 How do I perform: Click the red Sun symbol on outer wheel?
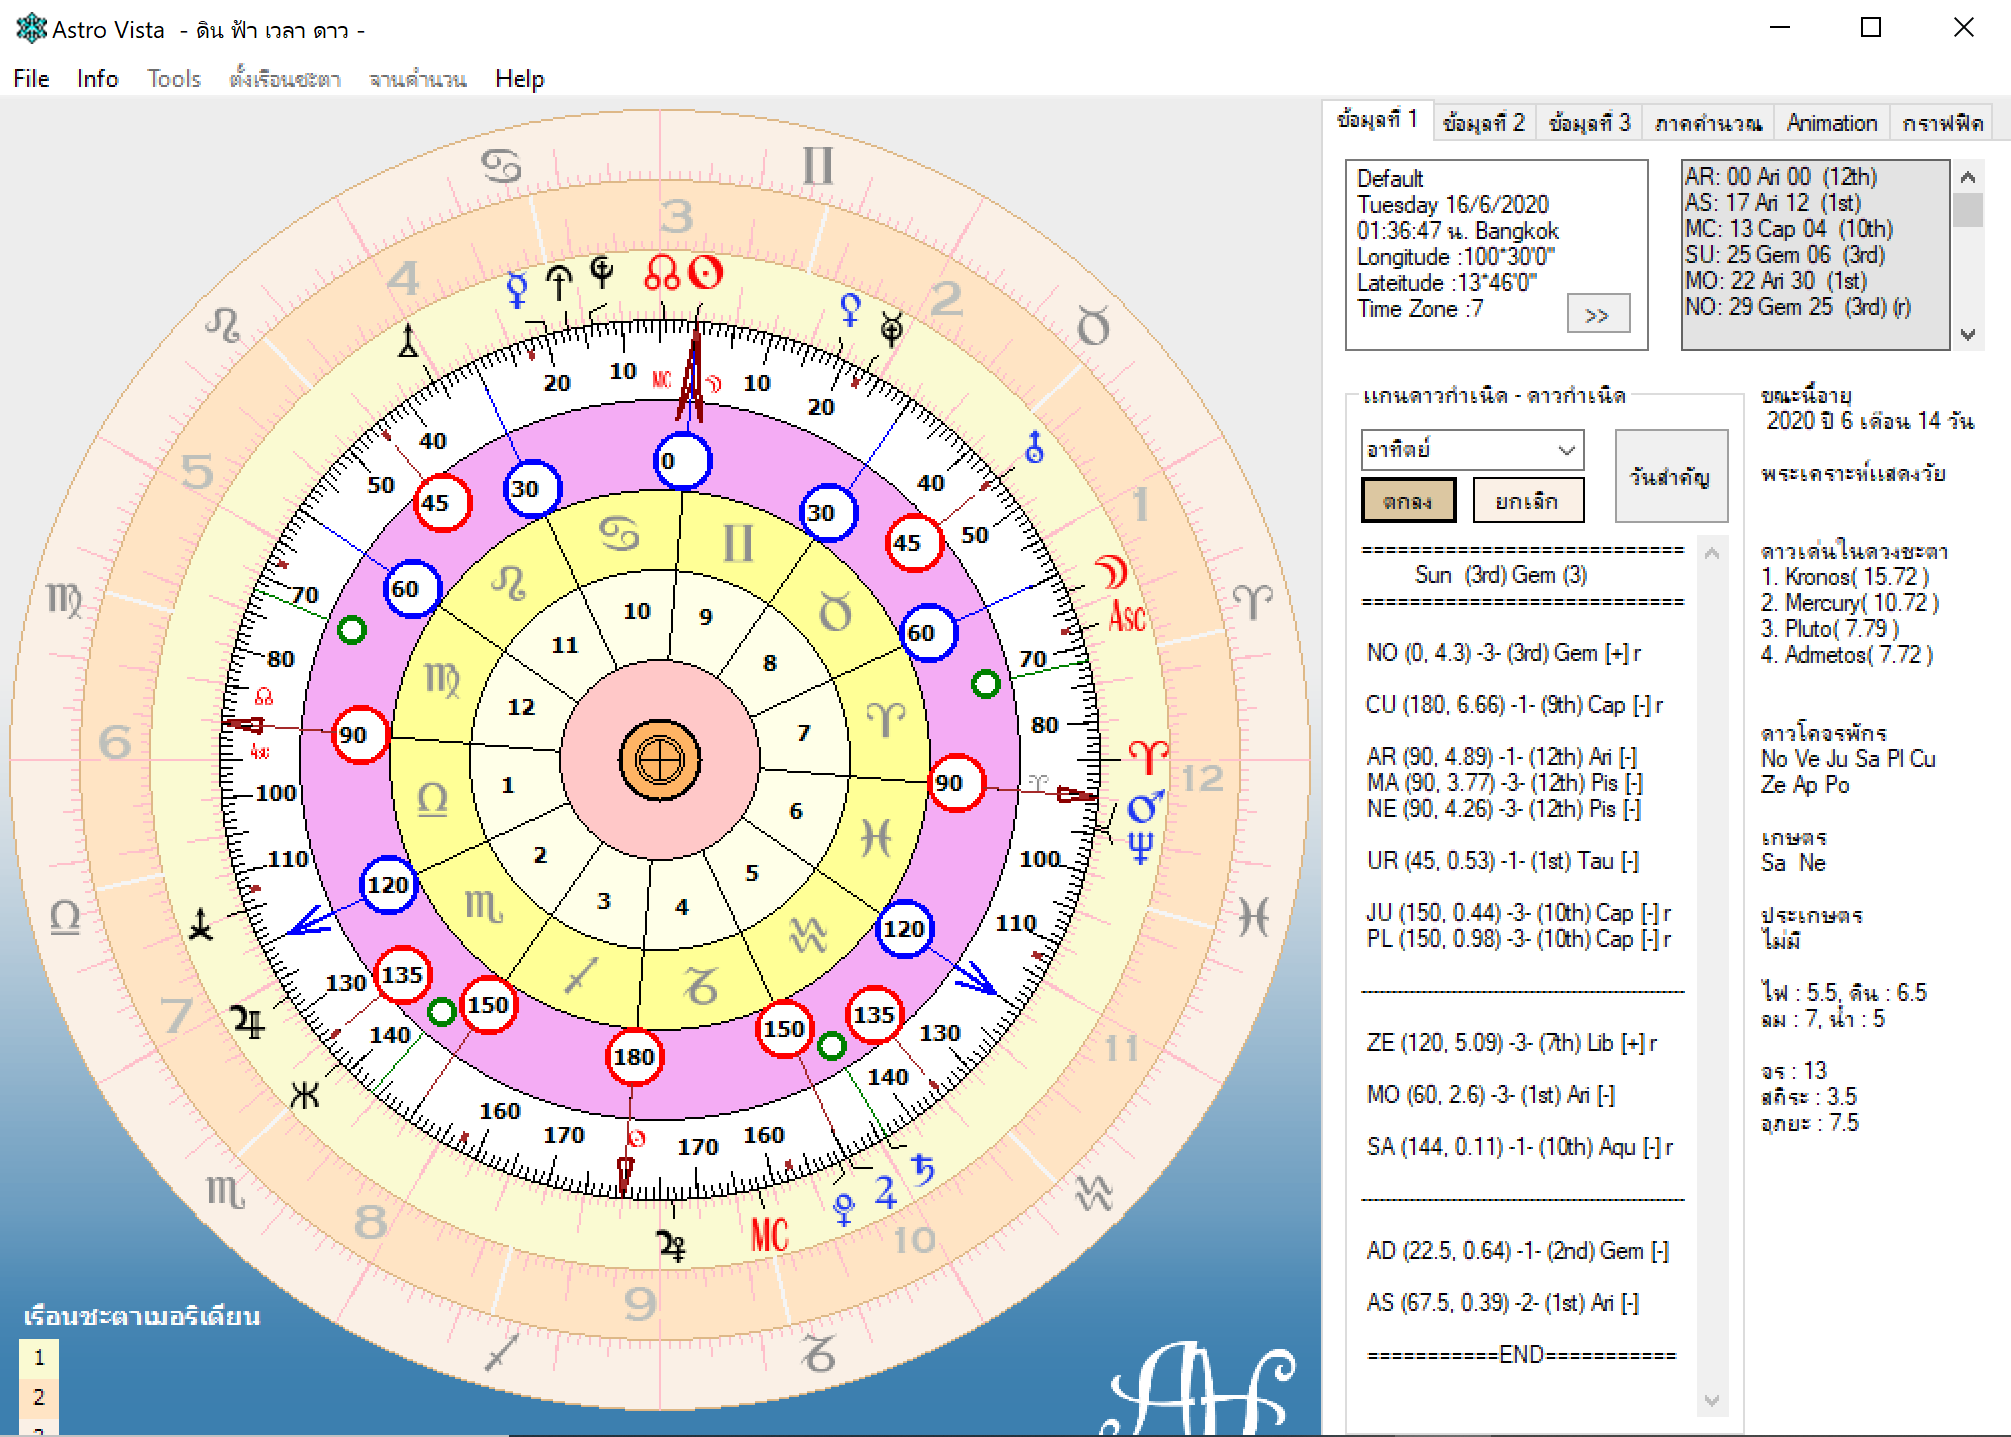click(706, 273)
